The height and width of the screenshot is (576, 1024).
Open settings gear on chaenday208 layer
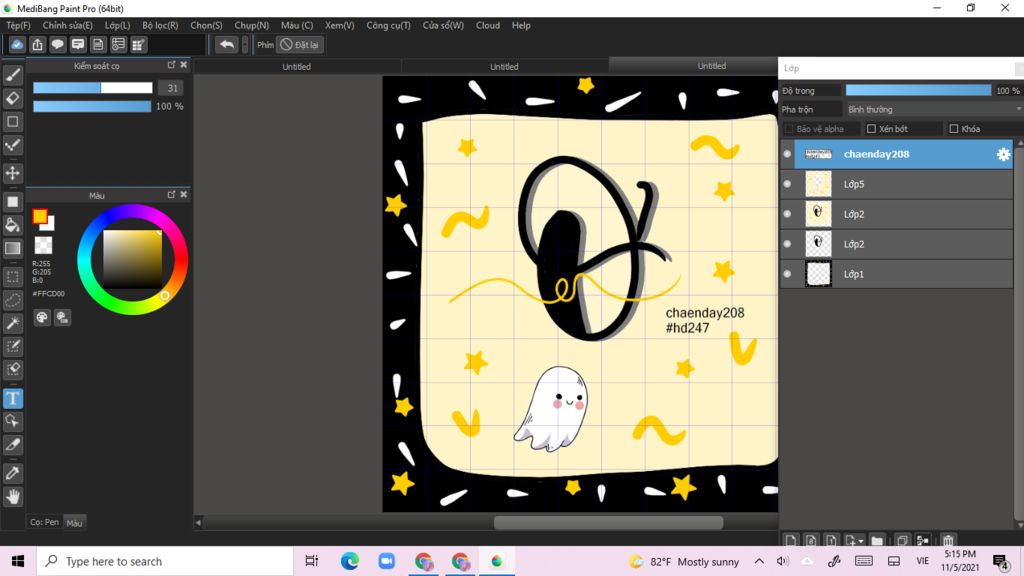[1003, 154]
